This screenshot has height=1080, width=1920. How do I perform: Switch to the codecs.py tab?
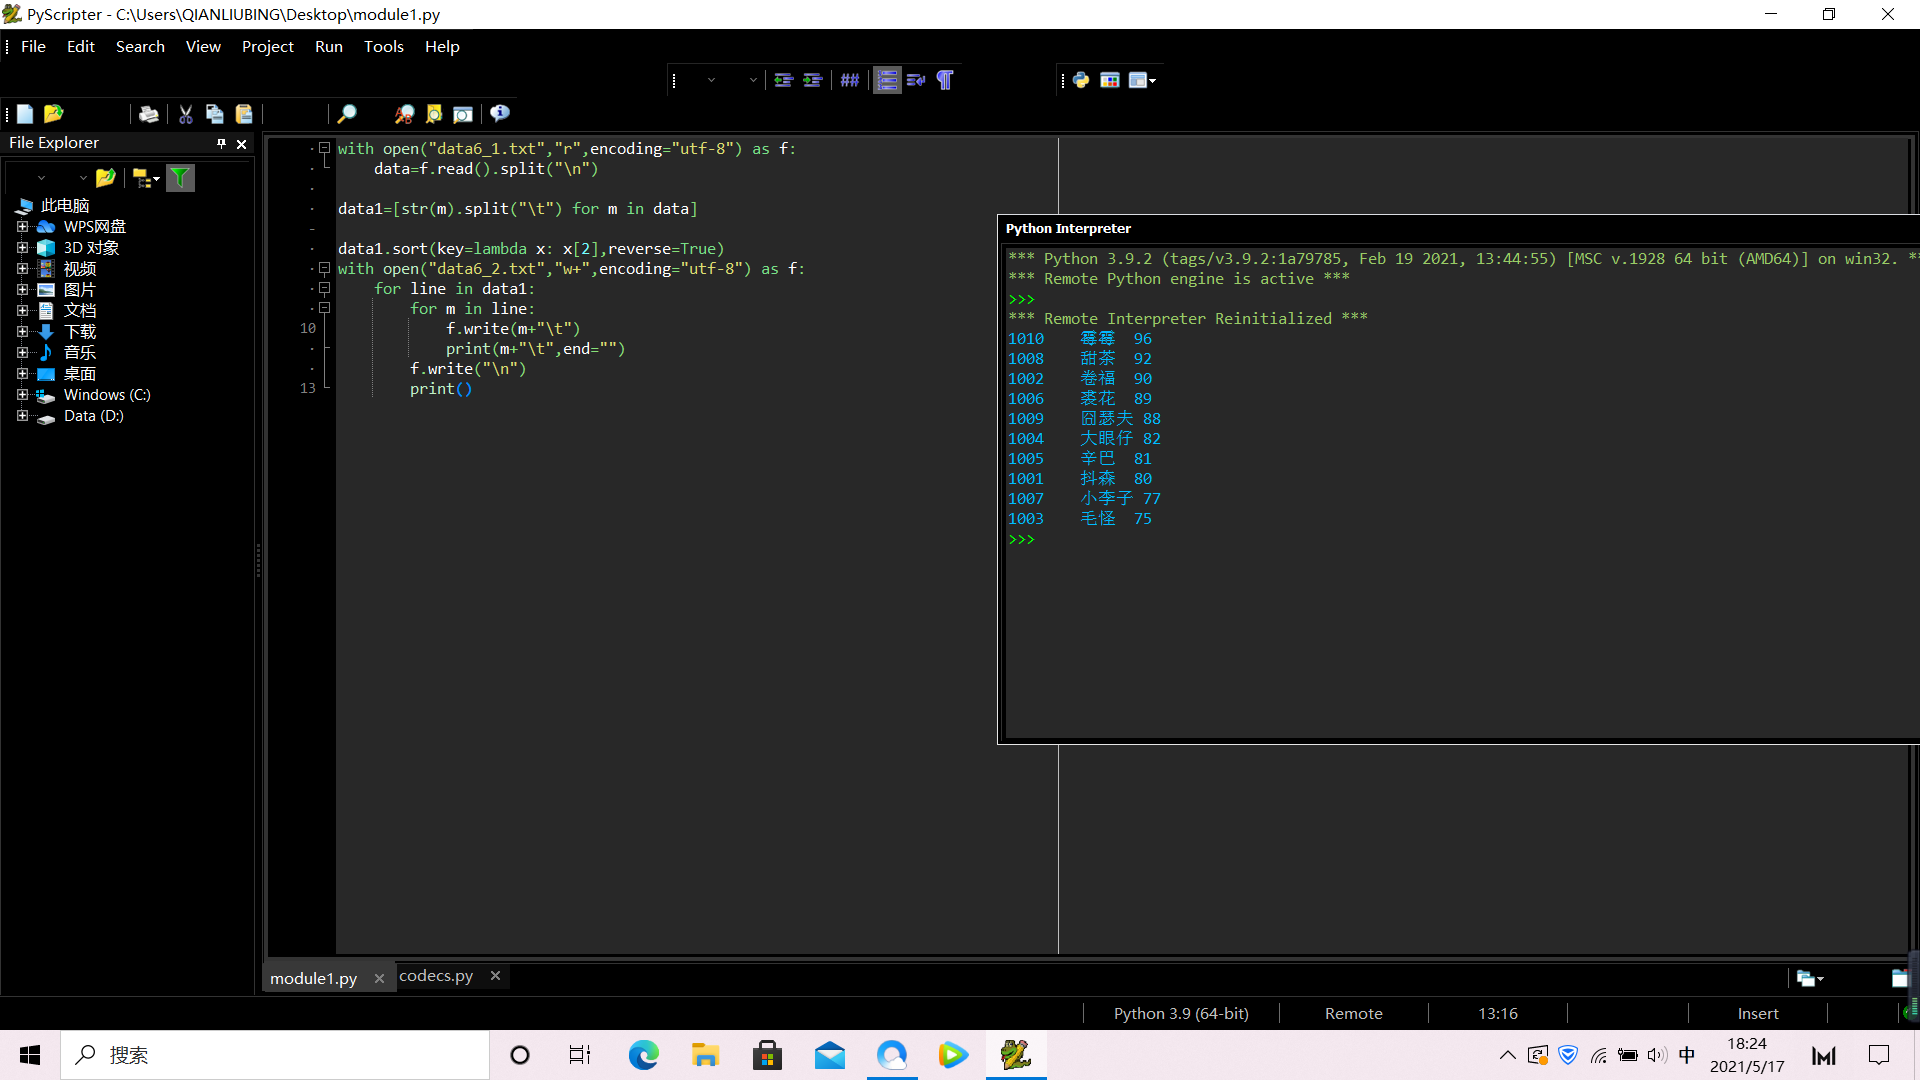(x=436, y=976)
